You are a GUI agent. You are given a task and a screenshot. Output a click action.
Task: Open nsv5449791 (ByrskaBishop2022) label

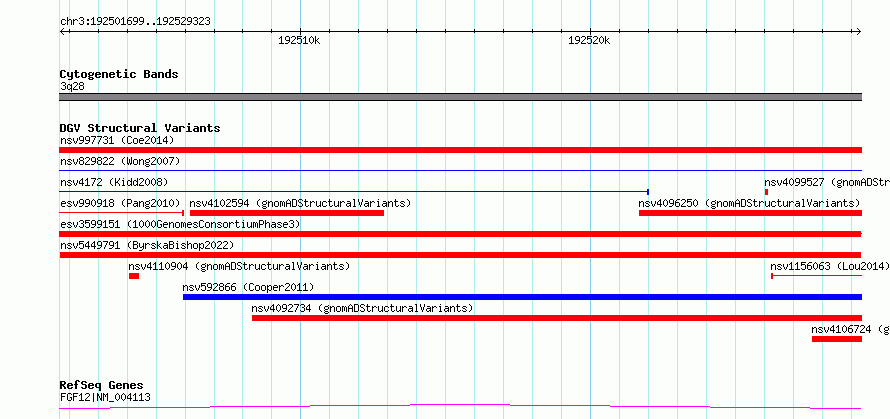pos(147,245)
